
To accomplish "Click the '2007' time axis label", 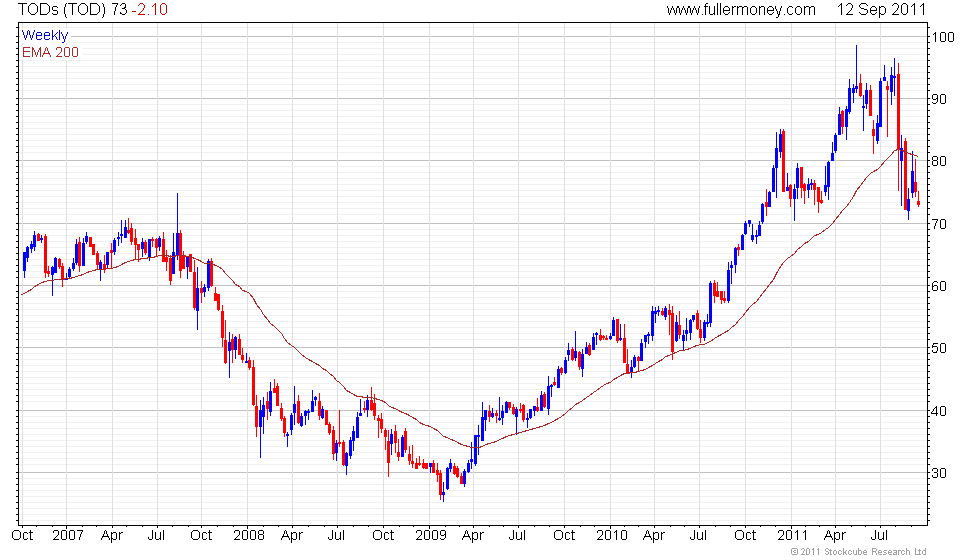I will coord(68,536).
